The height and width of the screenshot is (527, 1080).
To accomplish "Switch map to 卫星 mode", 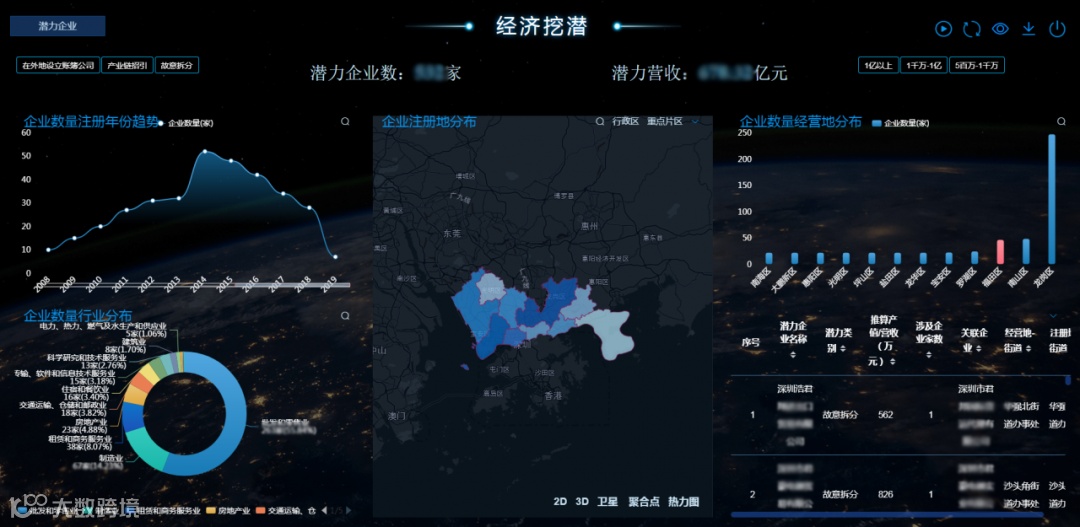I will 607,502.
